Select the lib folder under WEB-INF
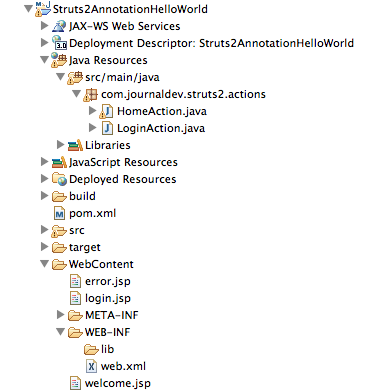This screenshot has height=392, width=371. coord(99,349)
